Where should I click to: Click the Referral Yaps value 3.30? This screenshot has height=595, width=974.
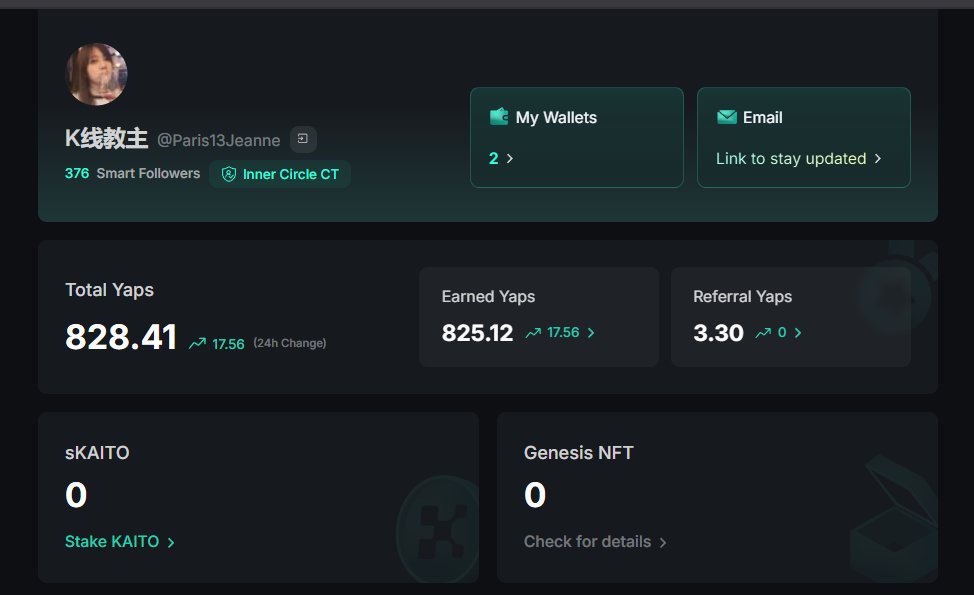(718, 333)
